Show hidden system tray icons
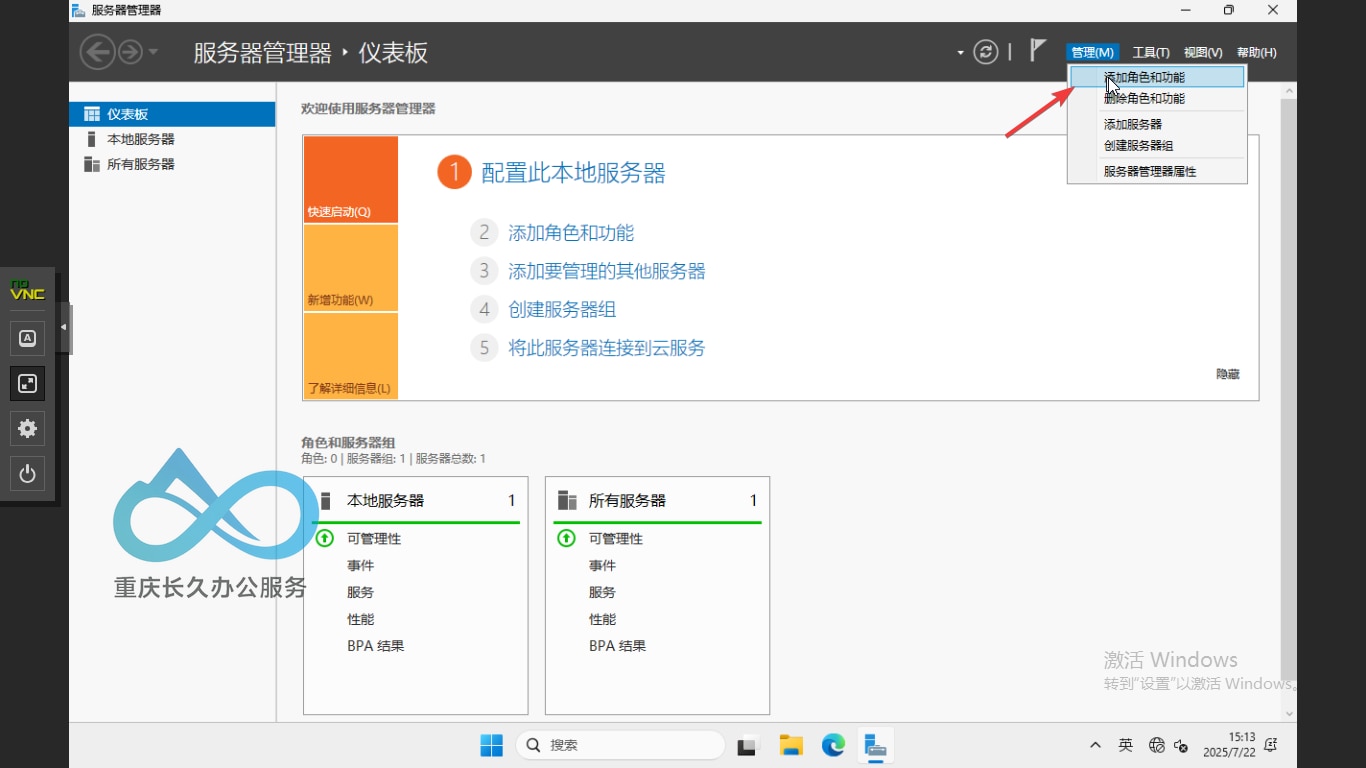Image resolution: width=1366 pixels, height=768 pixels. coord(1095,745)
